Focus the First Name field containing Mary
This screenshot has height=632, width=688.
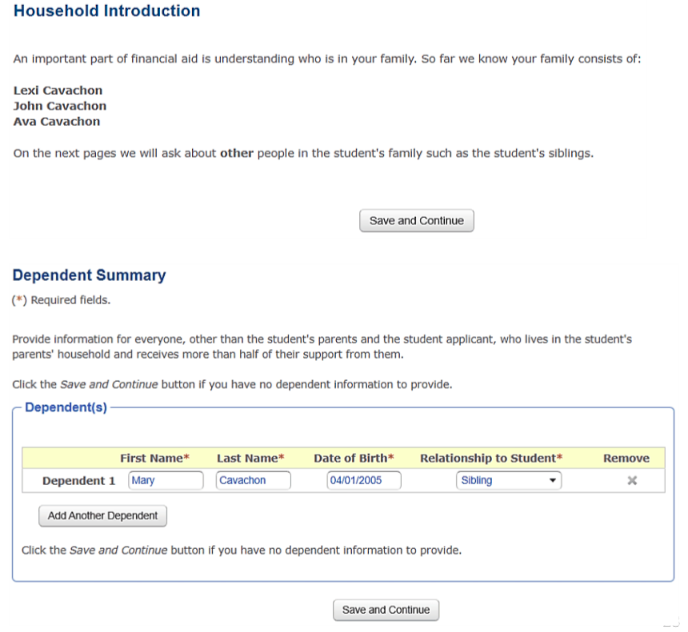[165, 481]
